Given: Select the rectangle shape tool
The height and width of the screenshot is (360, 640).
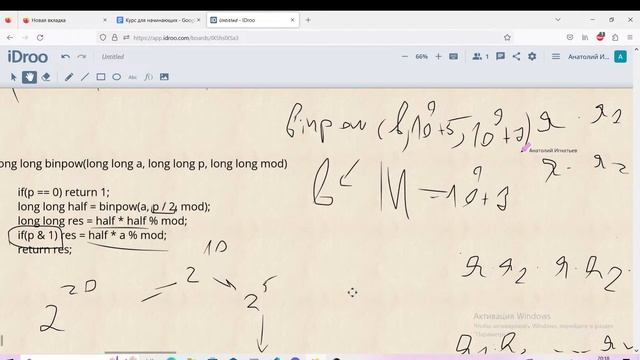Looking at the screenshot, I should [101, 77].
